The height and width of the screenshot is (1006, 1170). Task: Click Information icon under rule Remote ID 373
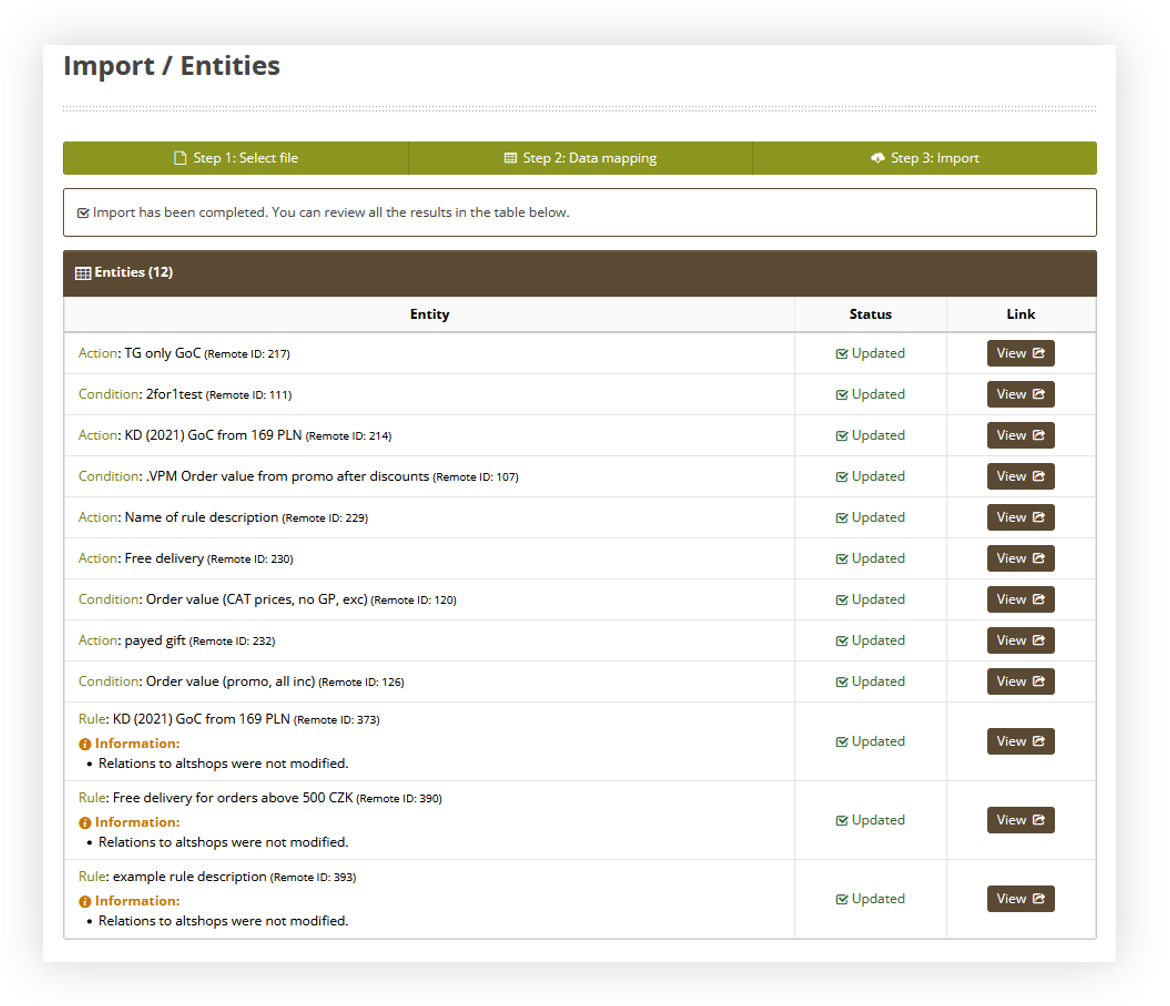click(x=85, y=744)
